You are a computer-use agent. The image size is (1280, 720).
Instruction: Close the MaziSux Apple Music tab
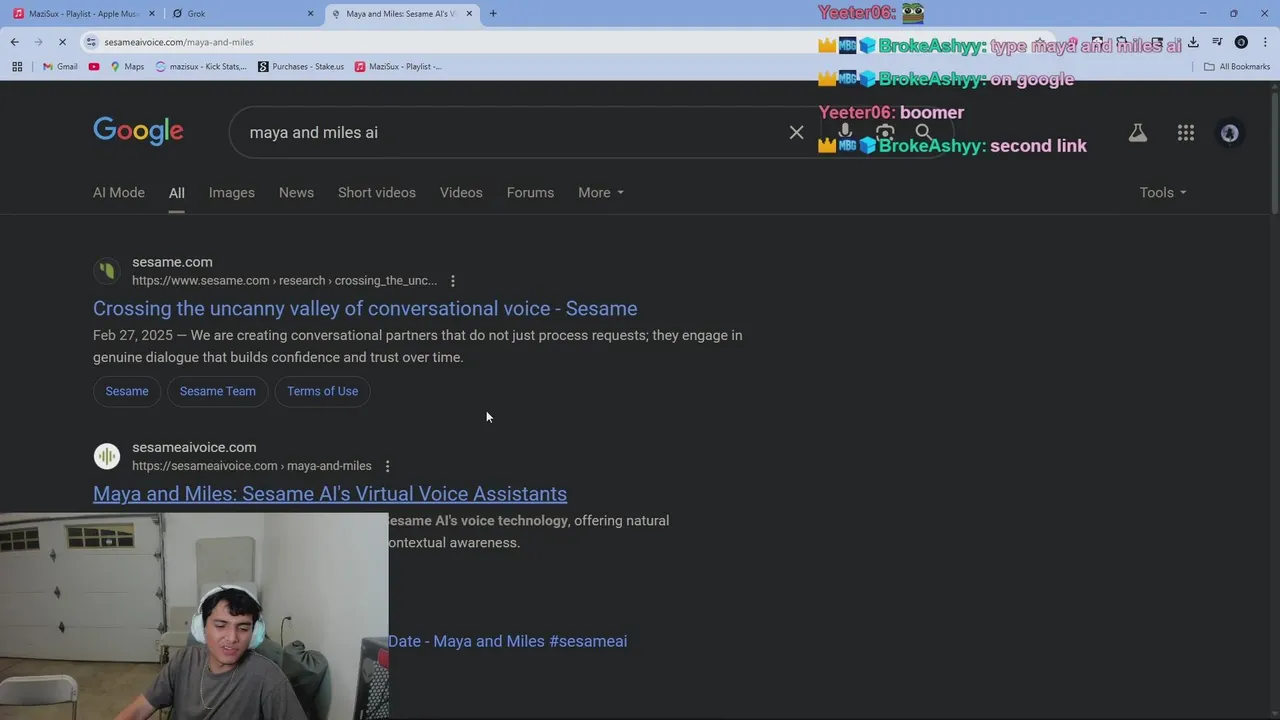(152, 14)
